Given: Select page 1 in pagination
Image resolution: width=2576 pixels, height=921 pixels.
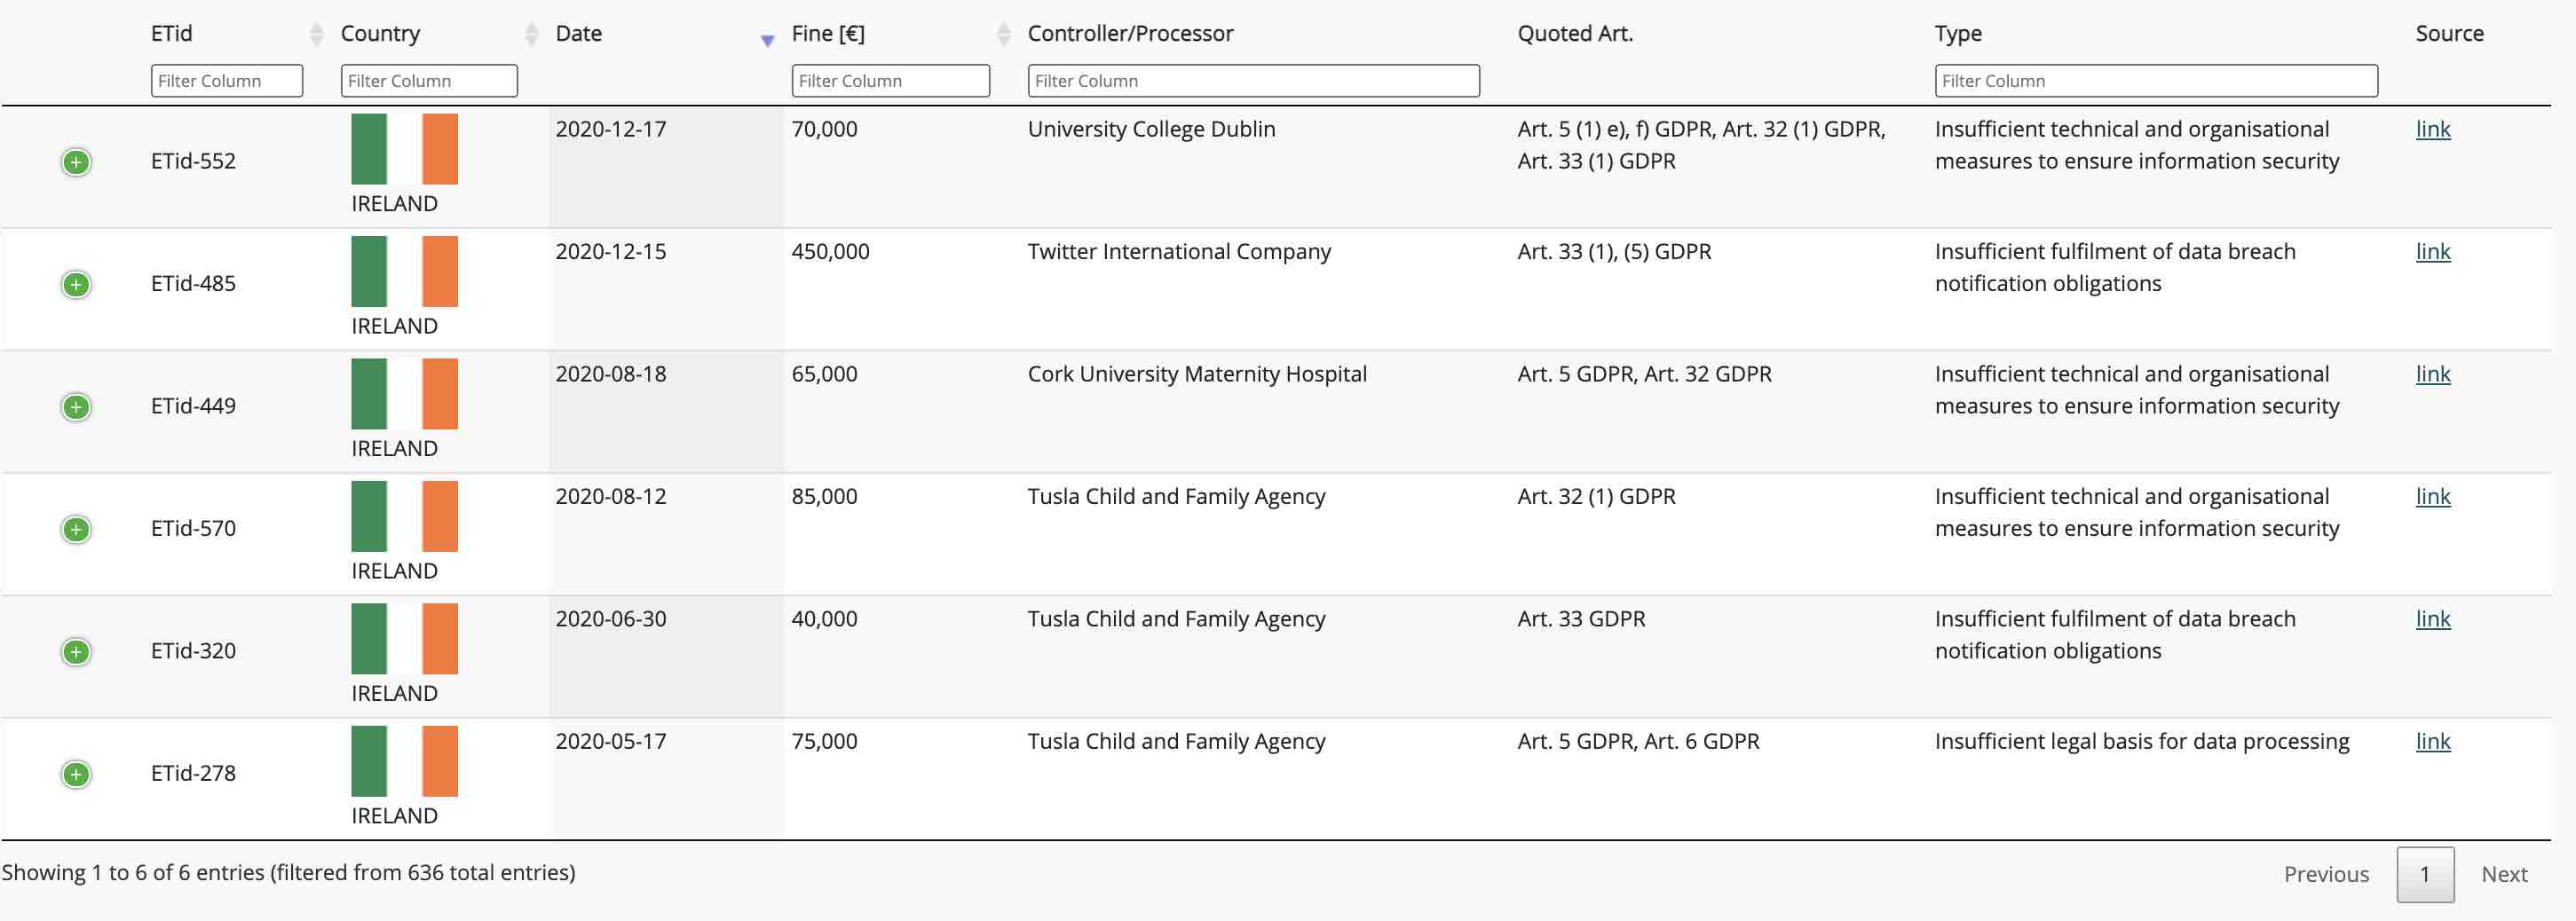Looking at the screenshot, I should pyautogui.click(x=2425, y=874).
